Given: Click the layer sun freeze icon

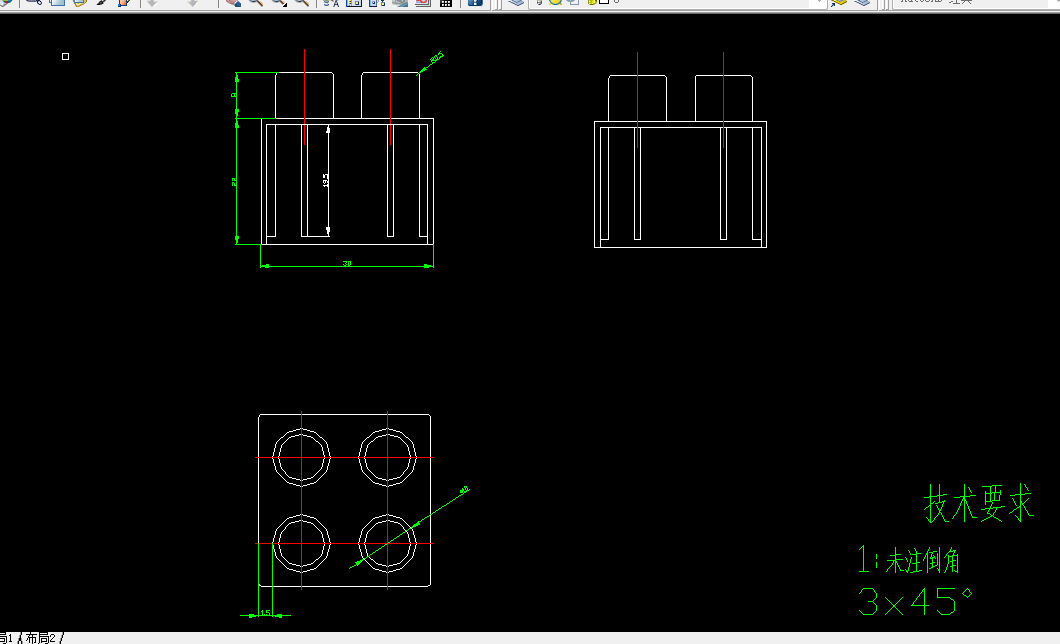Looking at the screenshot, I should pyautogui.click(x=555, y=2).
